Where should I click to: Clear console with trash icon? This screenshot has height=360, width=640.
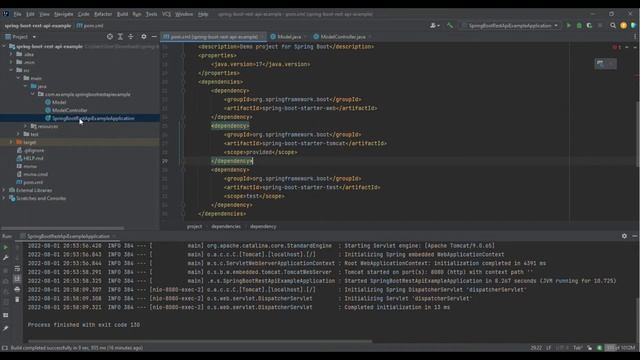(17, 299)
